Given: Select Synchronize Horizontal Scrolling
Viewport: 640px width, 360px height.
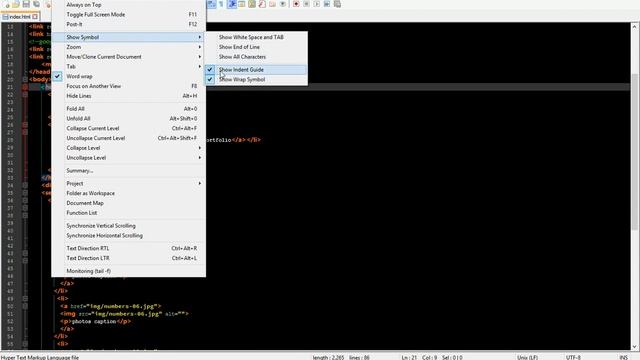Looking at the screenshot, I should (x=128, y=236).
